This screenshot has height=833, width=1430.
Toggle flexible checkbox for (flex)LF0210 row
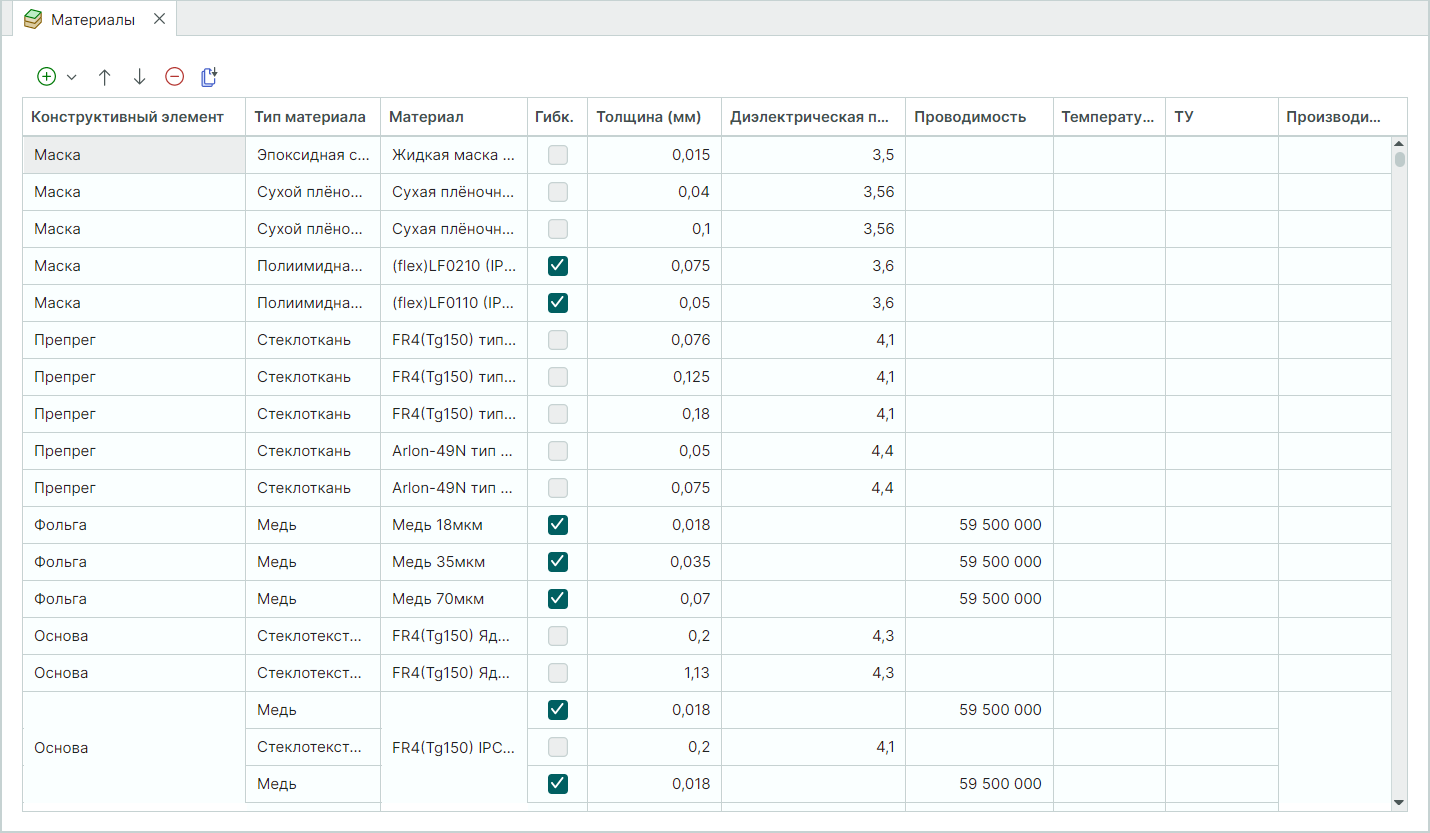[x=558, y=266]
